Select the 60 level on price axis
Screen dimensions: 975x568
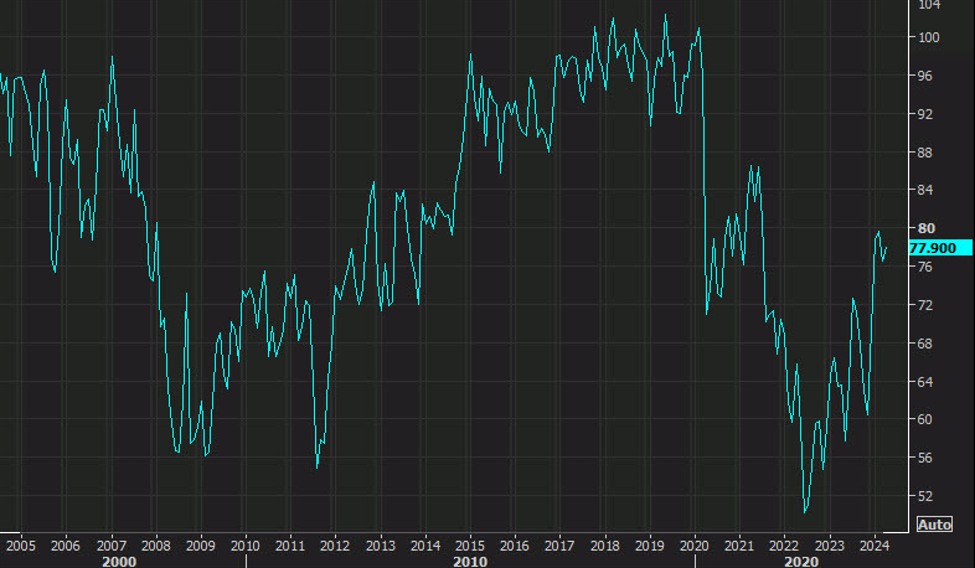point(925,419)
